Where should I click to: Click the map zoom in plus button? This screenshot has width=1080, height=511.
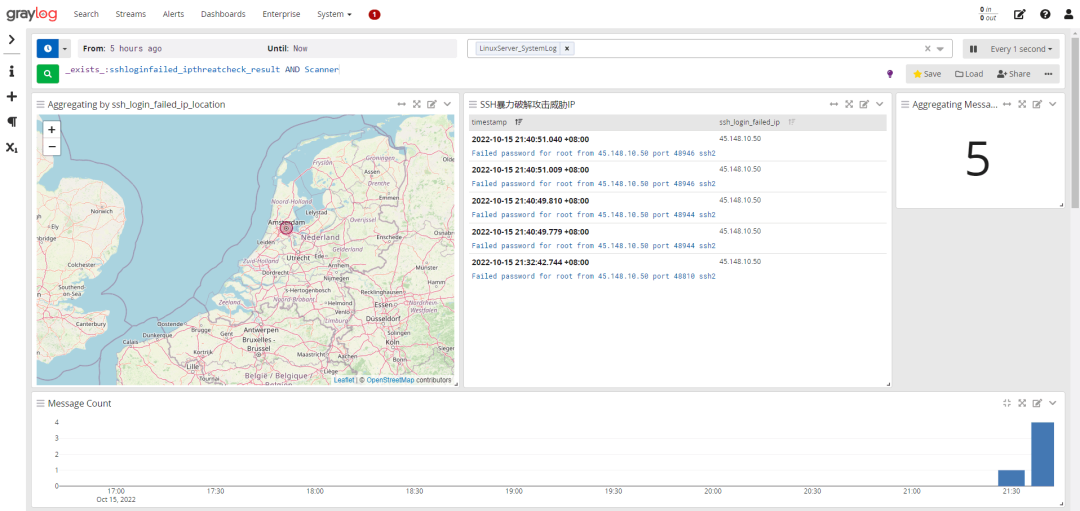pyautogui.click(x=51, y=129)
